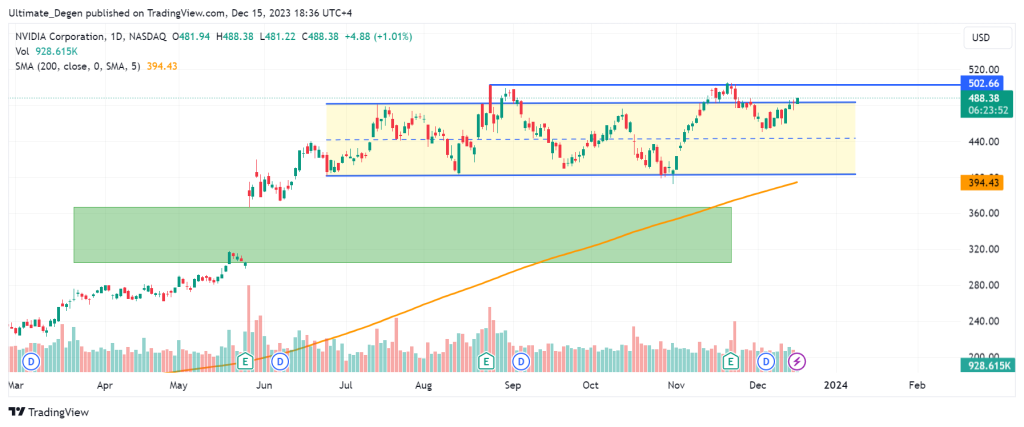Image resolution: width=1024 pixels, height=427 pixels.
Task: Click the Aug label on time axis
Action: (424, 385)
